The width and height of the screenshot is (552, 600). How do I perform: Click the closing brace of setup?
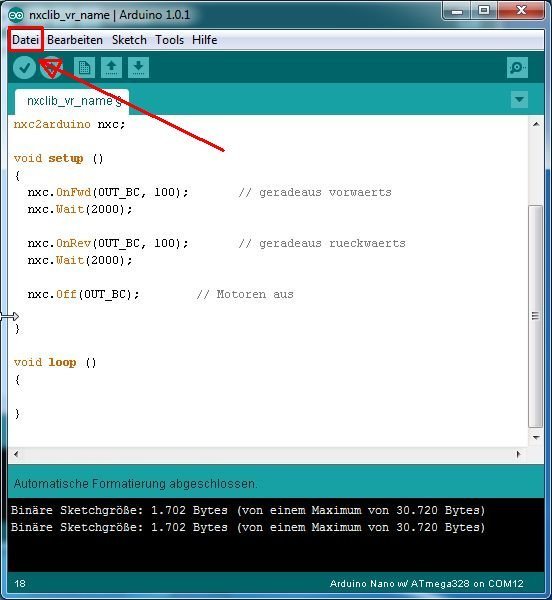pos(17,328)
